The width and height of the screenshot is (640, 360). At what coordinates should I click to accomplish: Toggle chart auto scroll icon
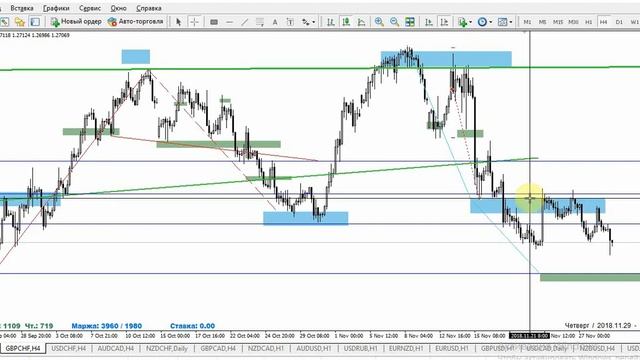pos(429,22)
